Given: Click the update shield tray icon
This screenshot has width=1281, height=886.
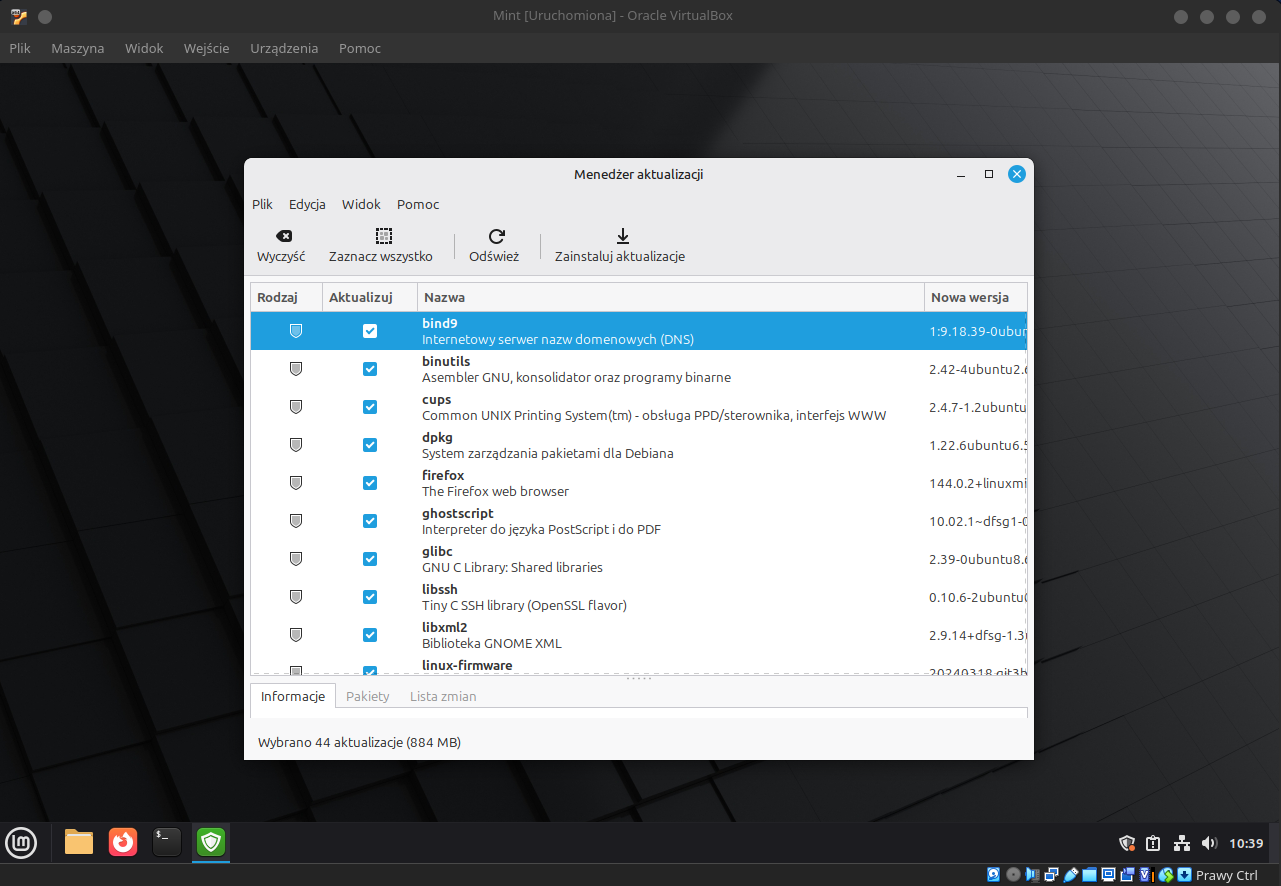Looking at the screenshot, I should pyautogui.click(x=1126, y=844).
